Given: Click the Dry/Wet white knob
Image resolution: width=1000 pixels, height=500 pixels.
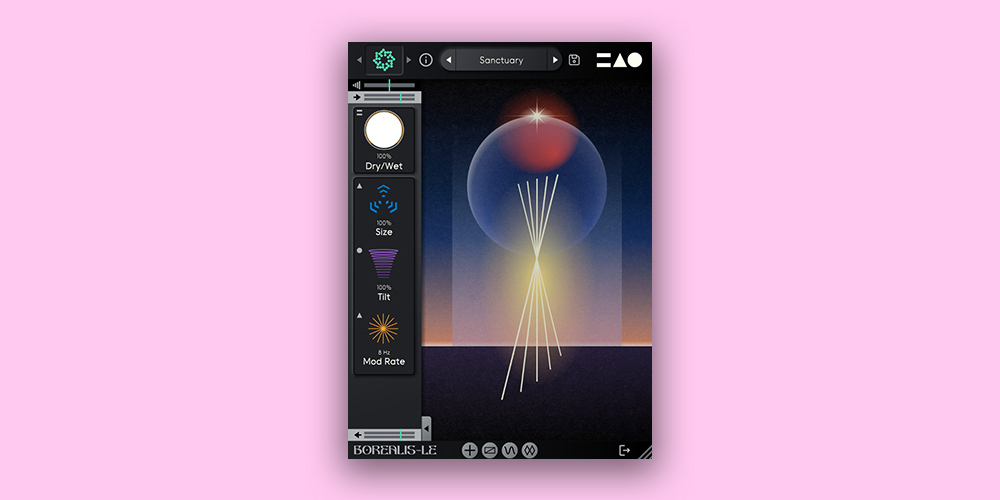Looking at the screenshot, I should pos(384,130).
